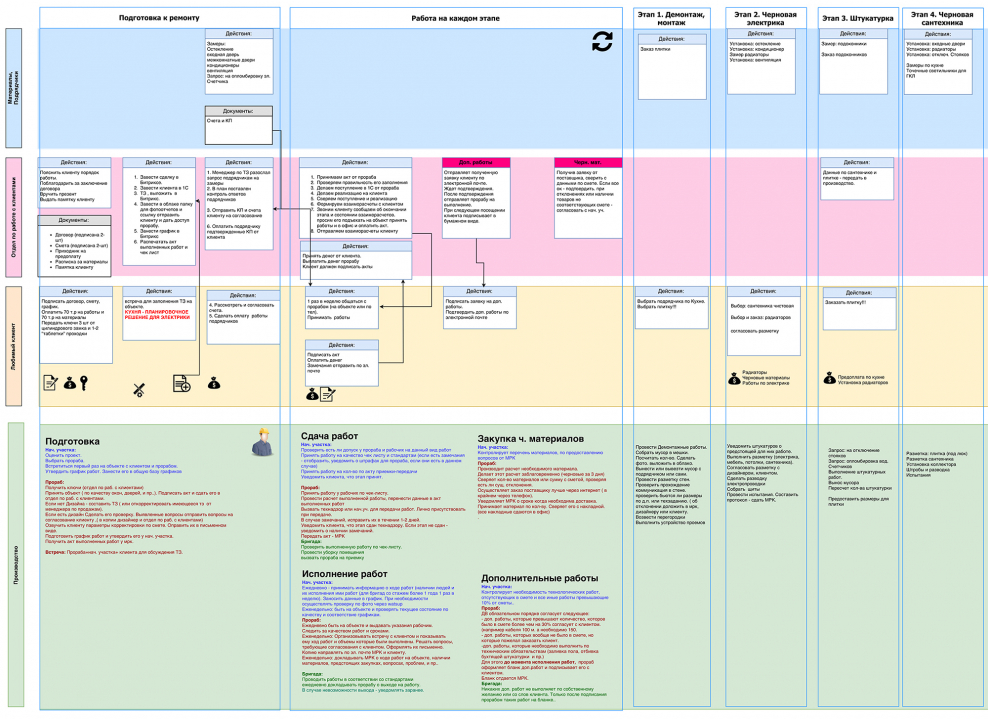Viewport: 988px width, 719px height.
Task: Click the money bag beside the key icon
Action: click(69, 382)
